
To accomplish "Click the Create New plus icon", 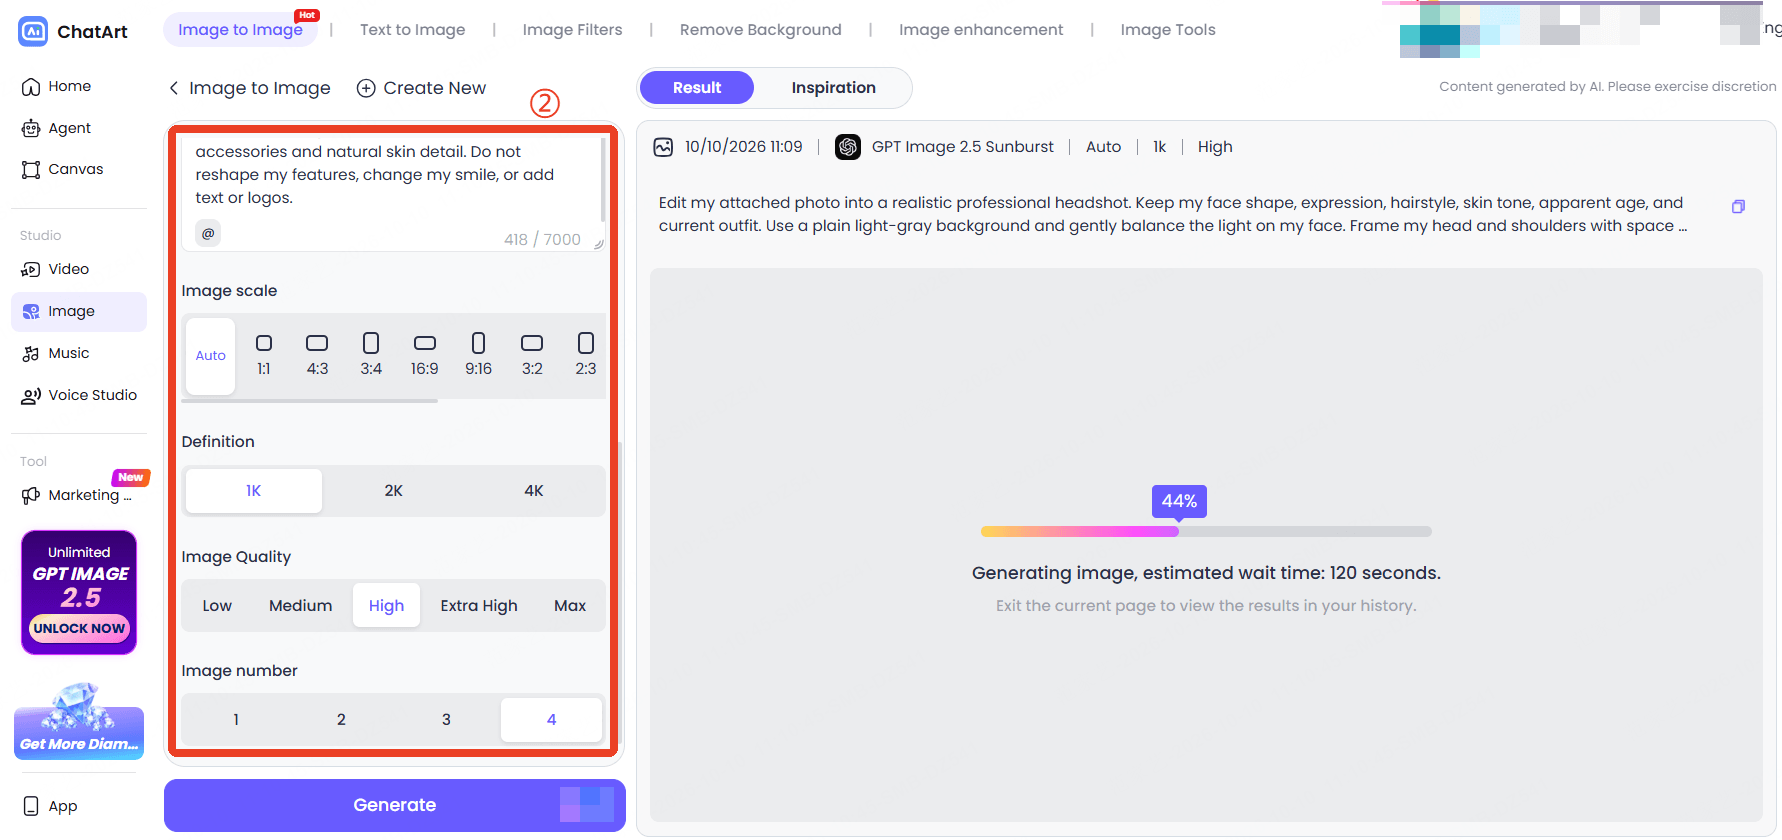I will (366, 89).
